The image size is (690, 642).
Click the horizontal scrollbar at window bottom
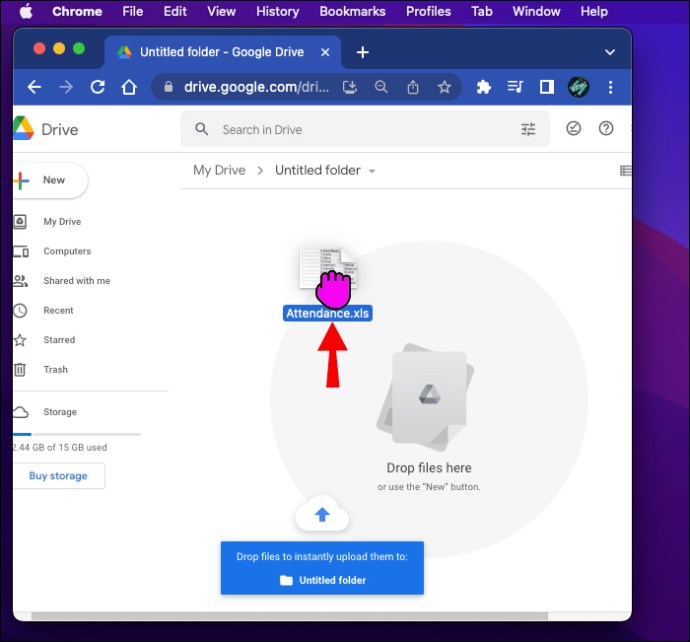pos(290,616)
